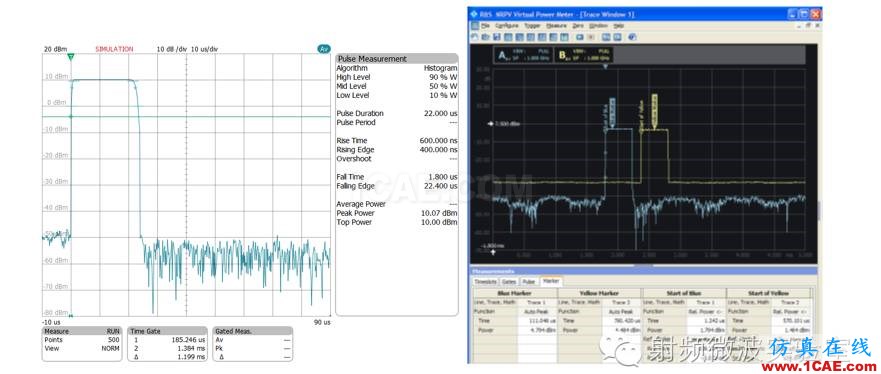This screenshot has width=881, height=374.
Task: Open the Measure menu
Action: pyautogui.click(x=556, y=26)
